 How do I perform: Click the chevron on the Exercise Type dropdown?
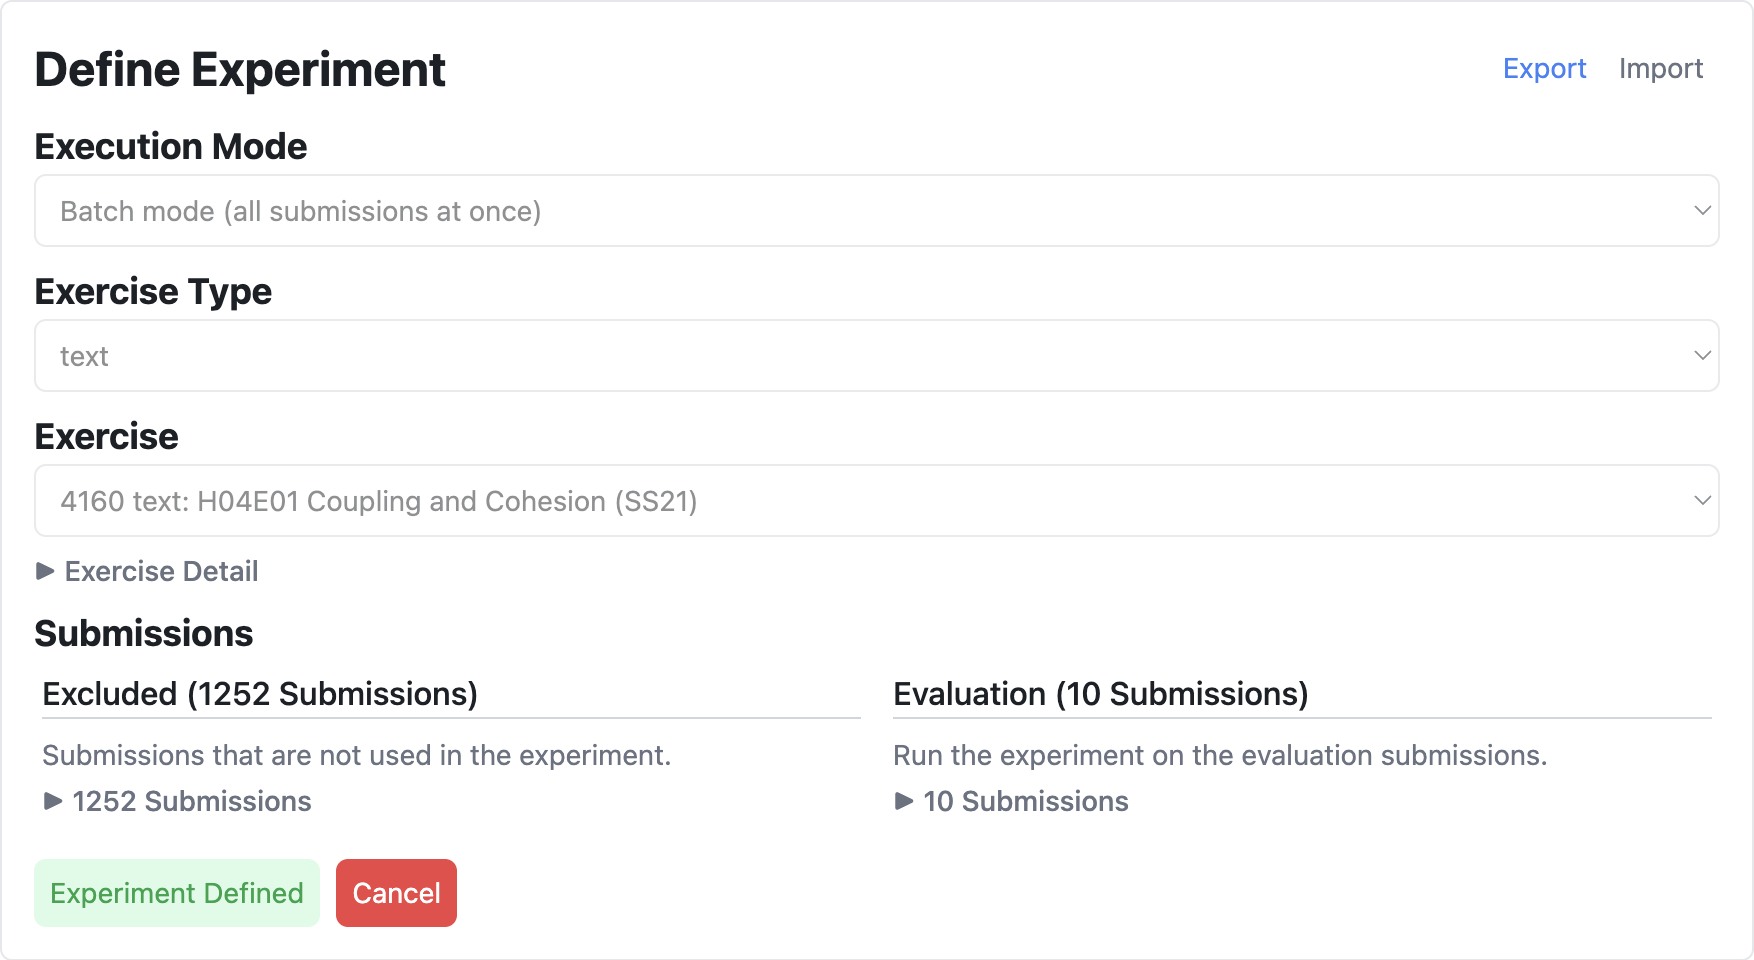(x=1703, y=355)
